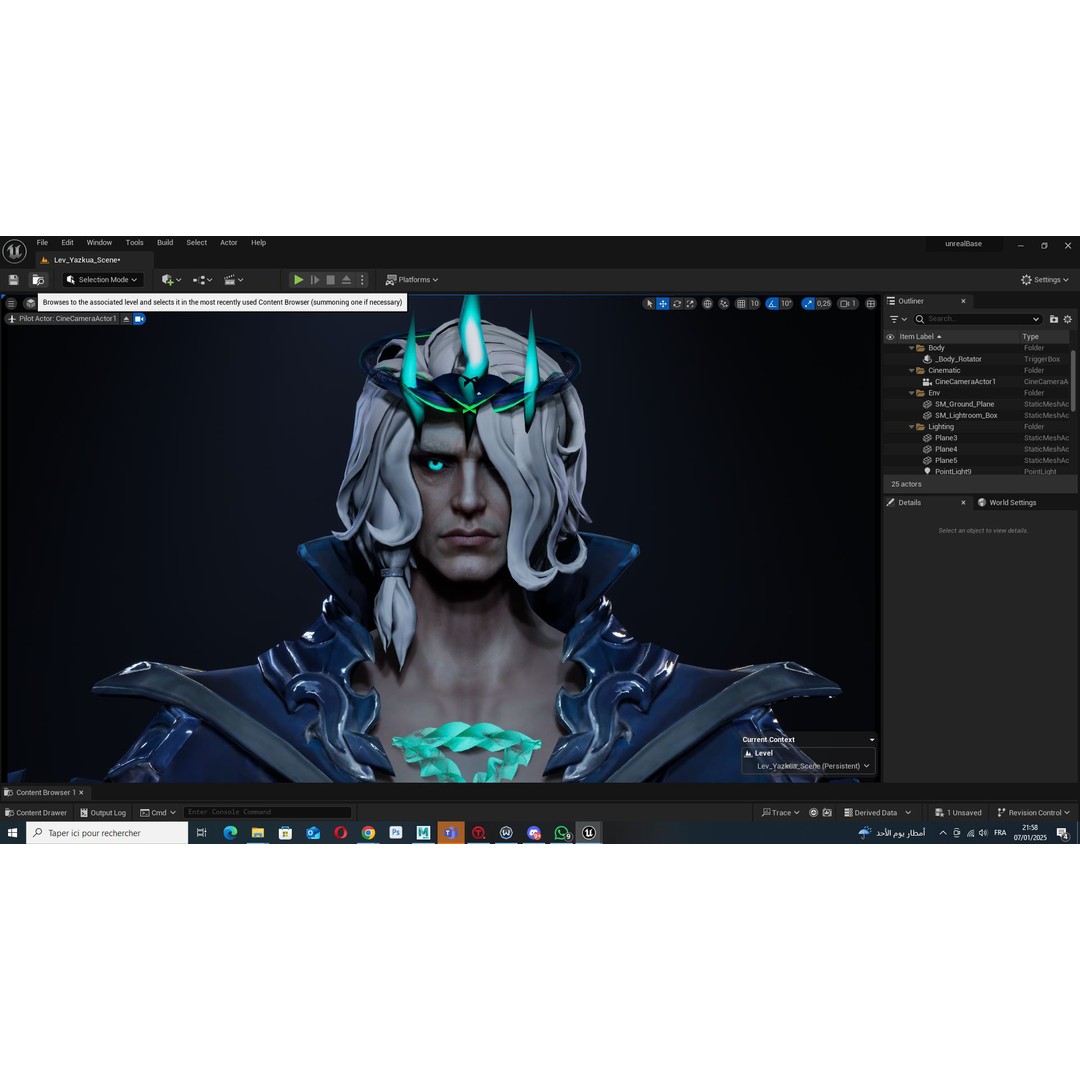The width and height of the screenshot is (1080, 1080).
Task: Click the Pilot Actor CineCameraActor1 label
Action: pyautogui.click(x=68, y=319)
